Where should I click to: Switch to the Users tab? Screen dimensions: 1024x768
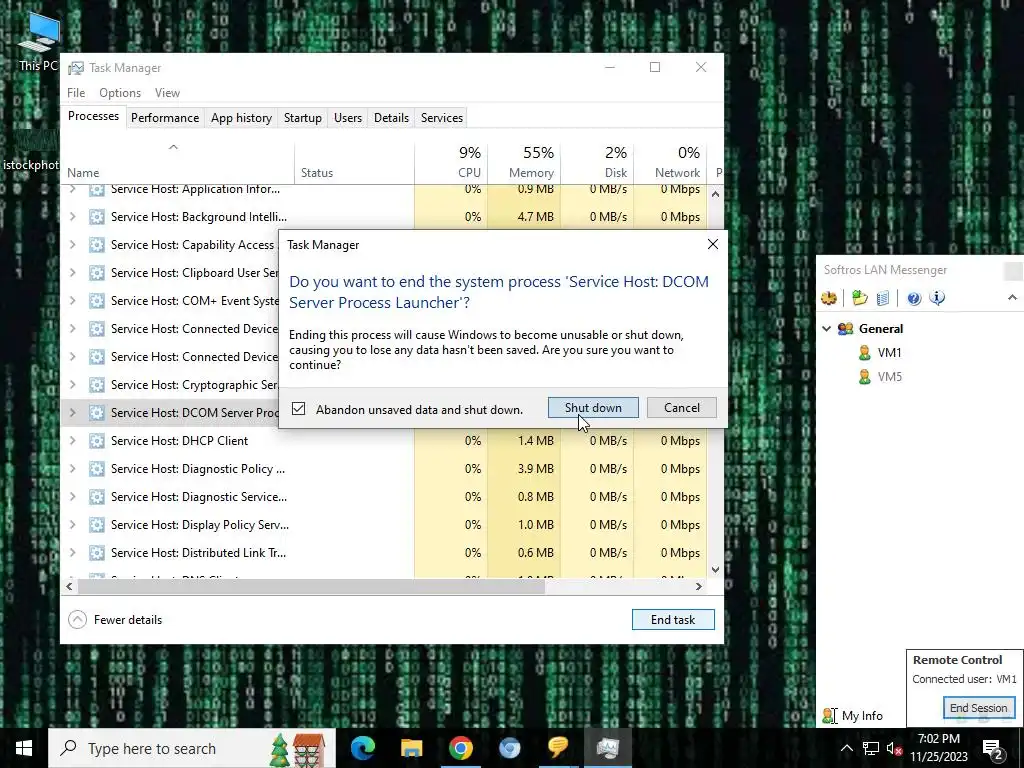(x=347, y=118)
